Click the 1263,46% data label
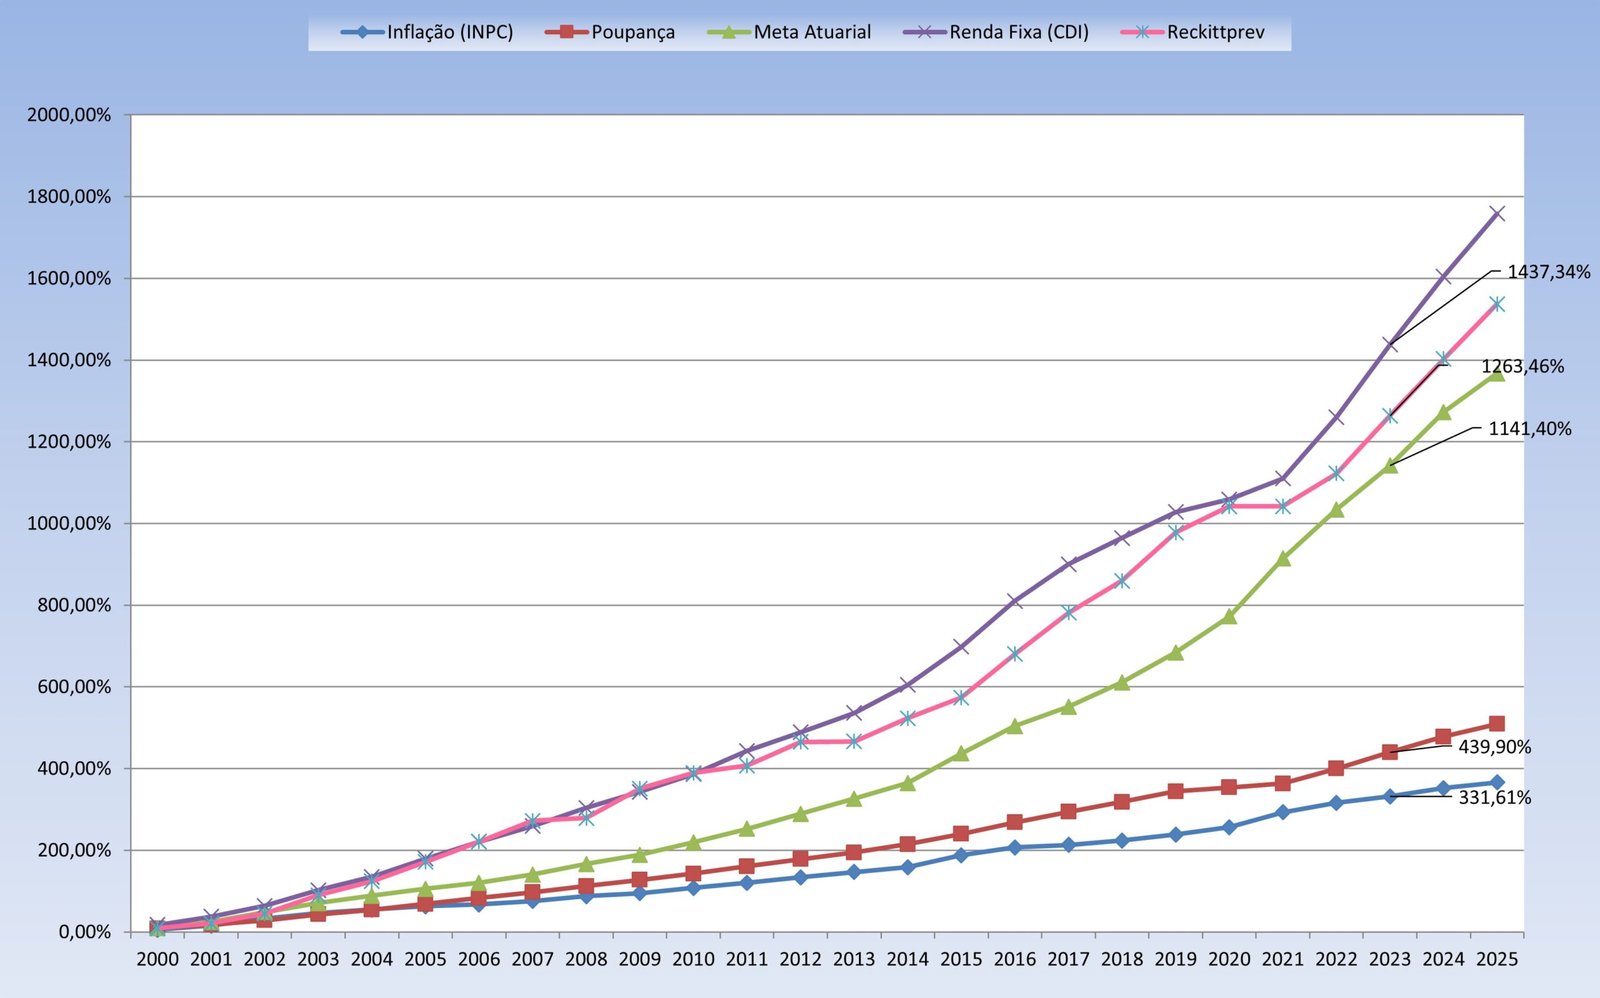Image resolution: width=1600 pixels, height=998 pixels. [x=1521, y=366]
